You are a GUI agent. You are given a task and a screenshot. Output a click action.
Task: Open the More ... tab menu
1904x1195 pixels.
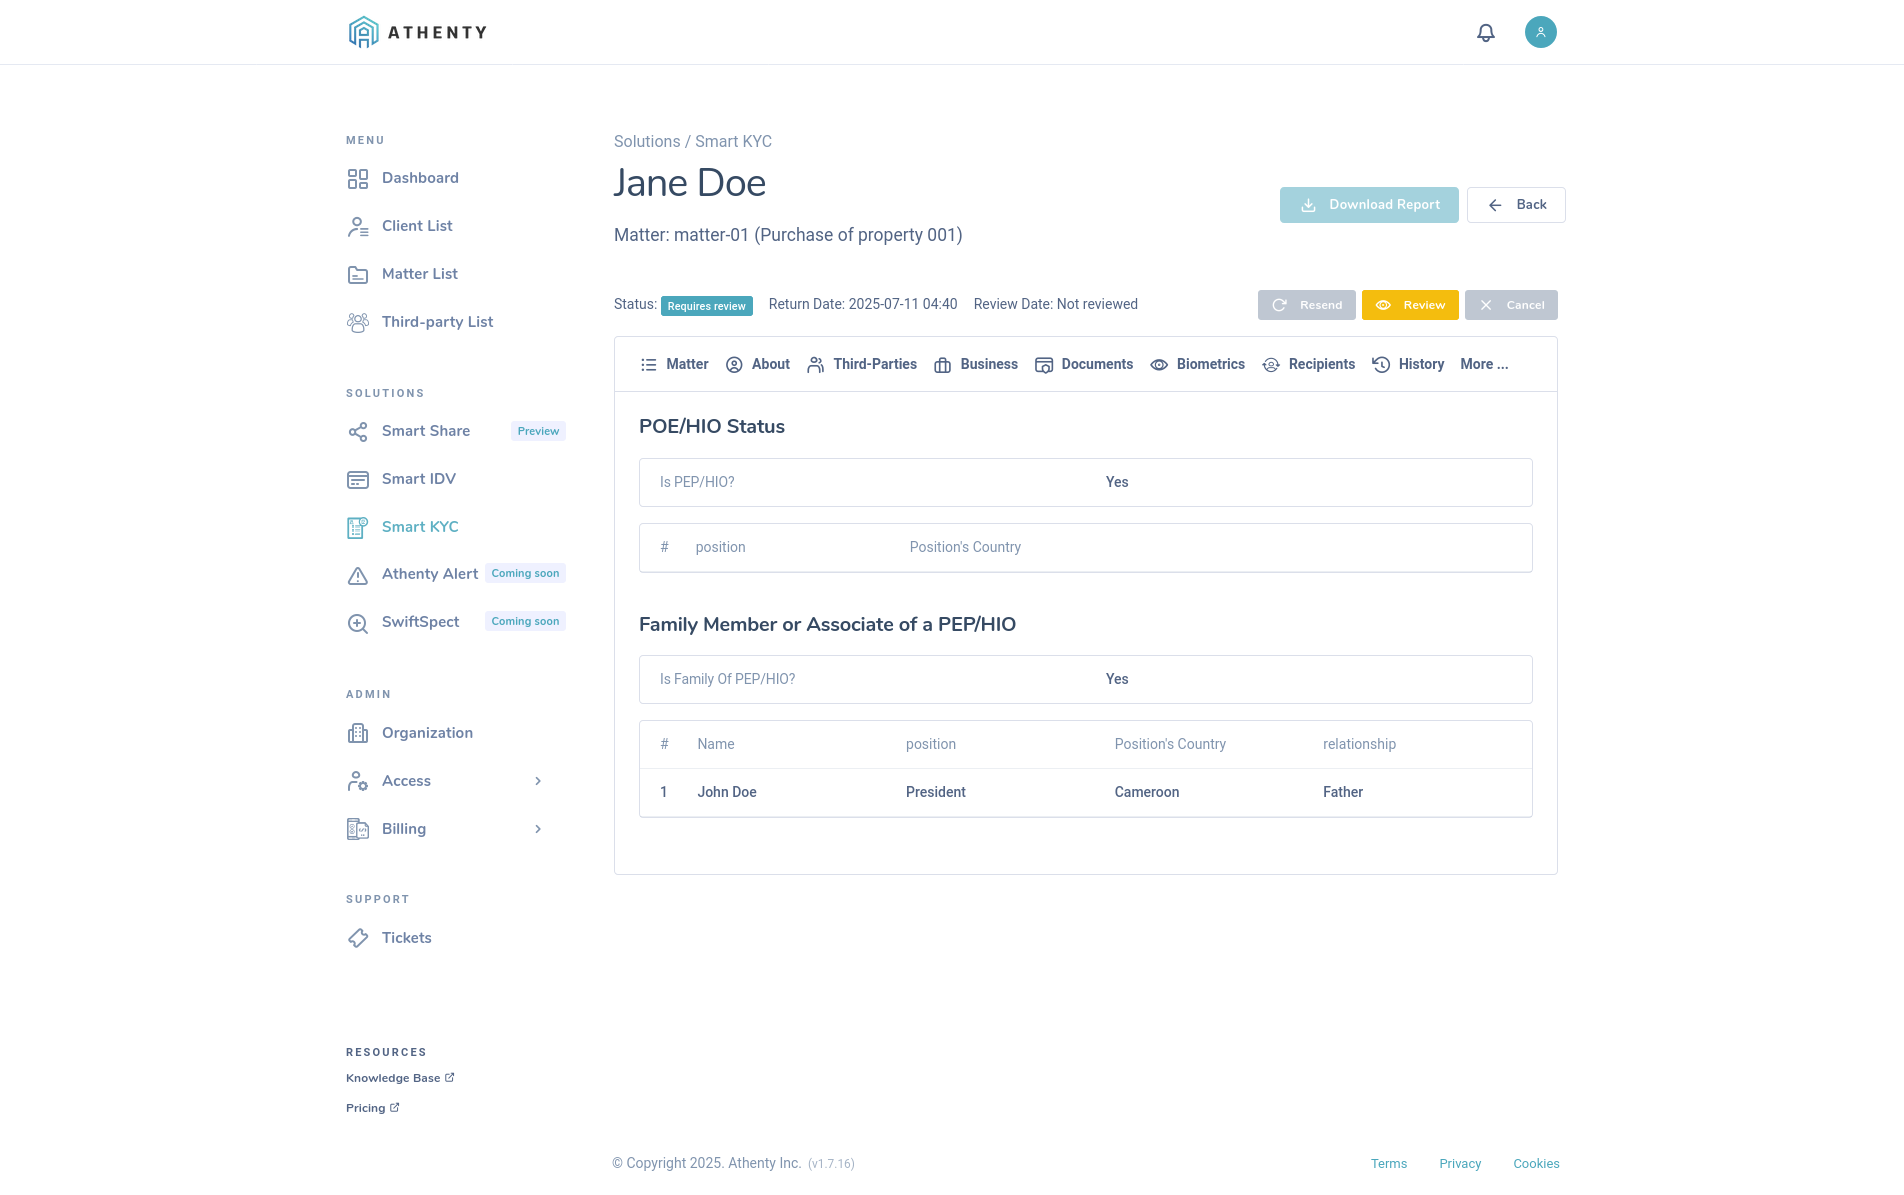point(1484,364)
